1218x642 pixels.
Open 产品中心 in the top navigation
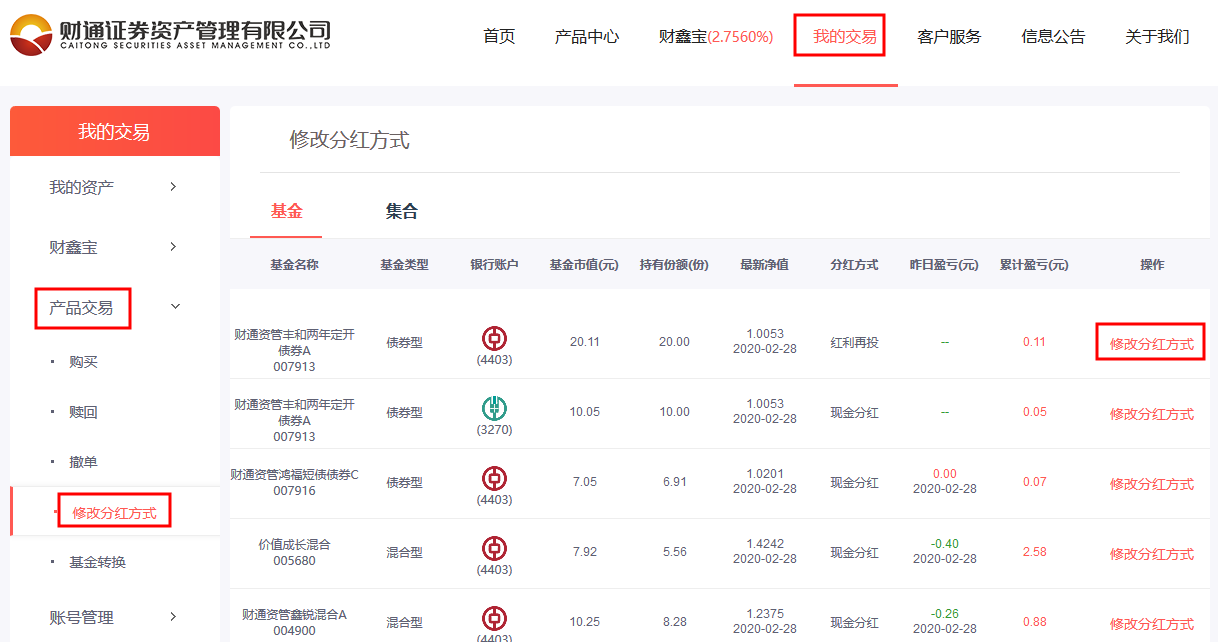pos(587,37)
